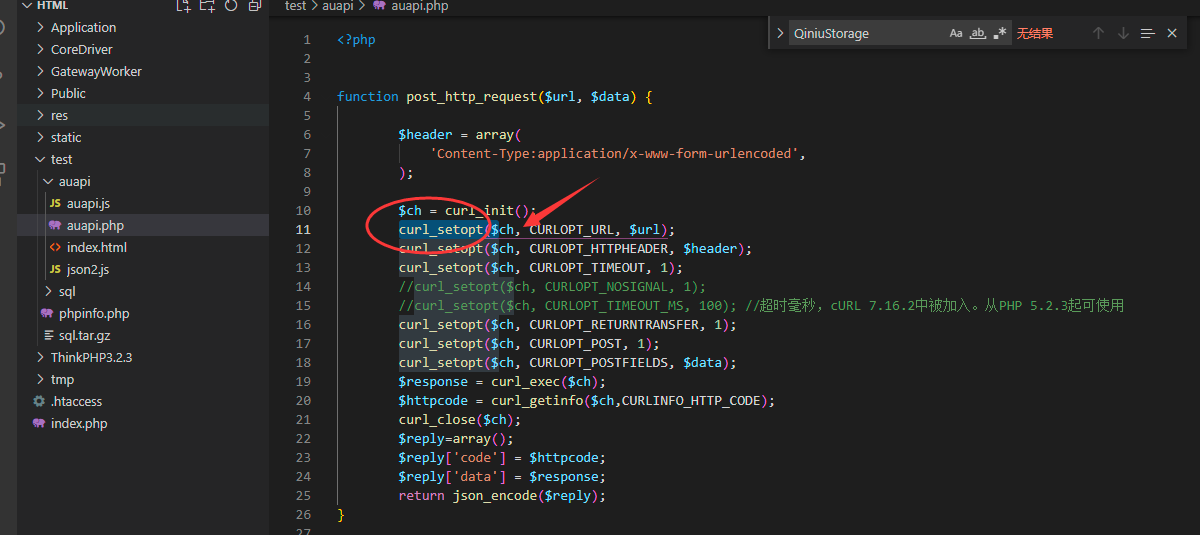Click curl_exec call on line 19
This screenshot has width=1200, height=535.
526,382
